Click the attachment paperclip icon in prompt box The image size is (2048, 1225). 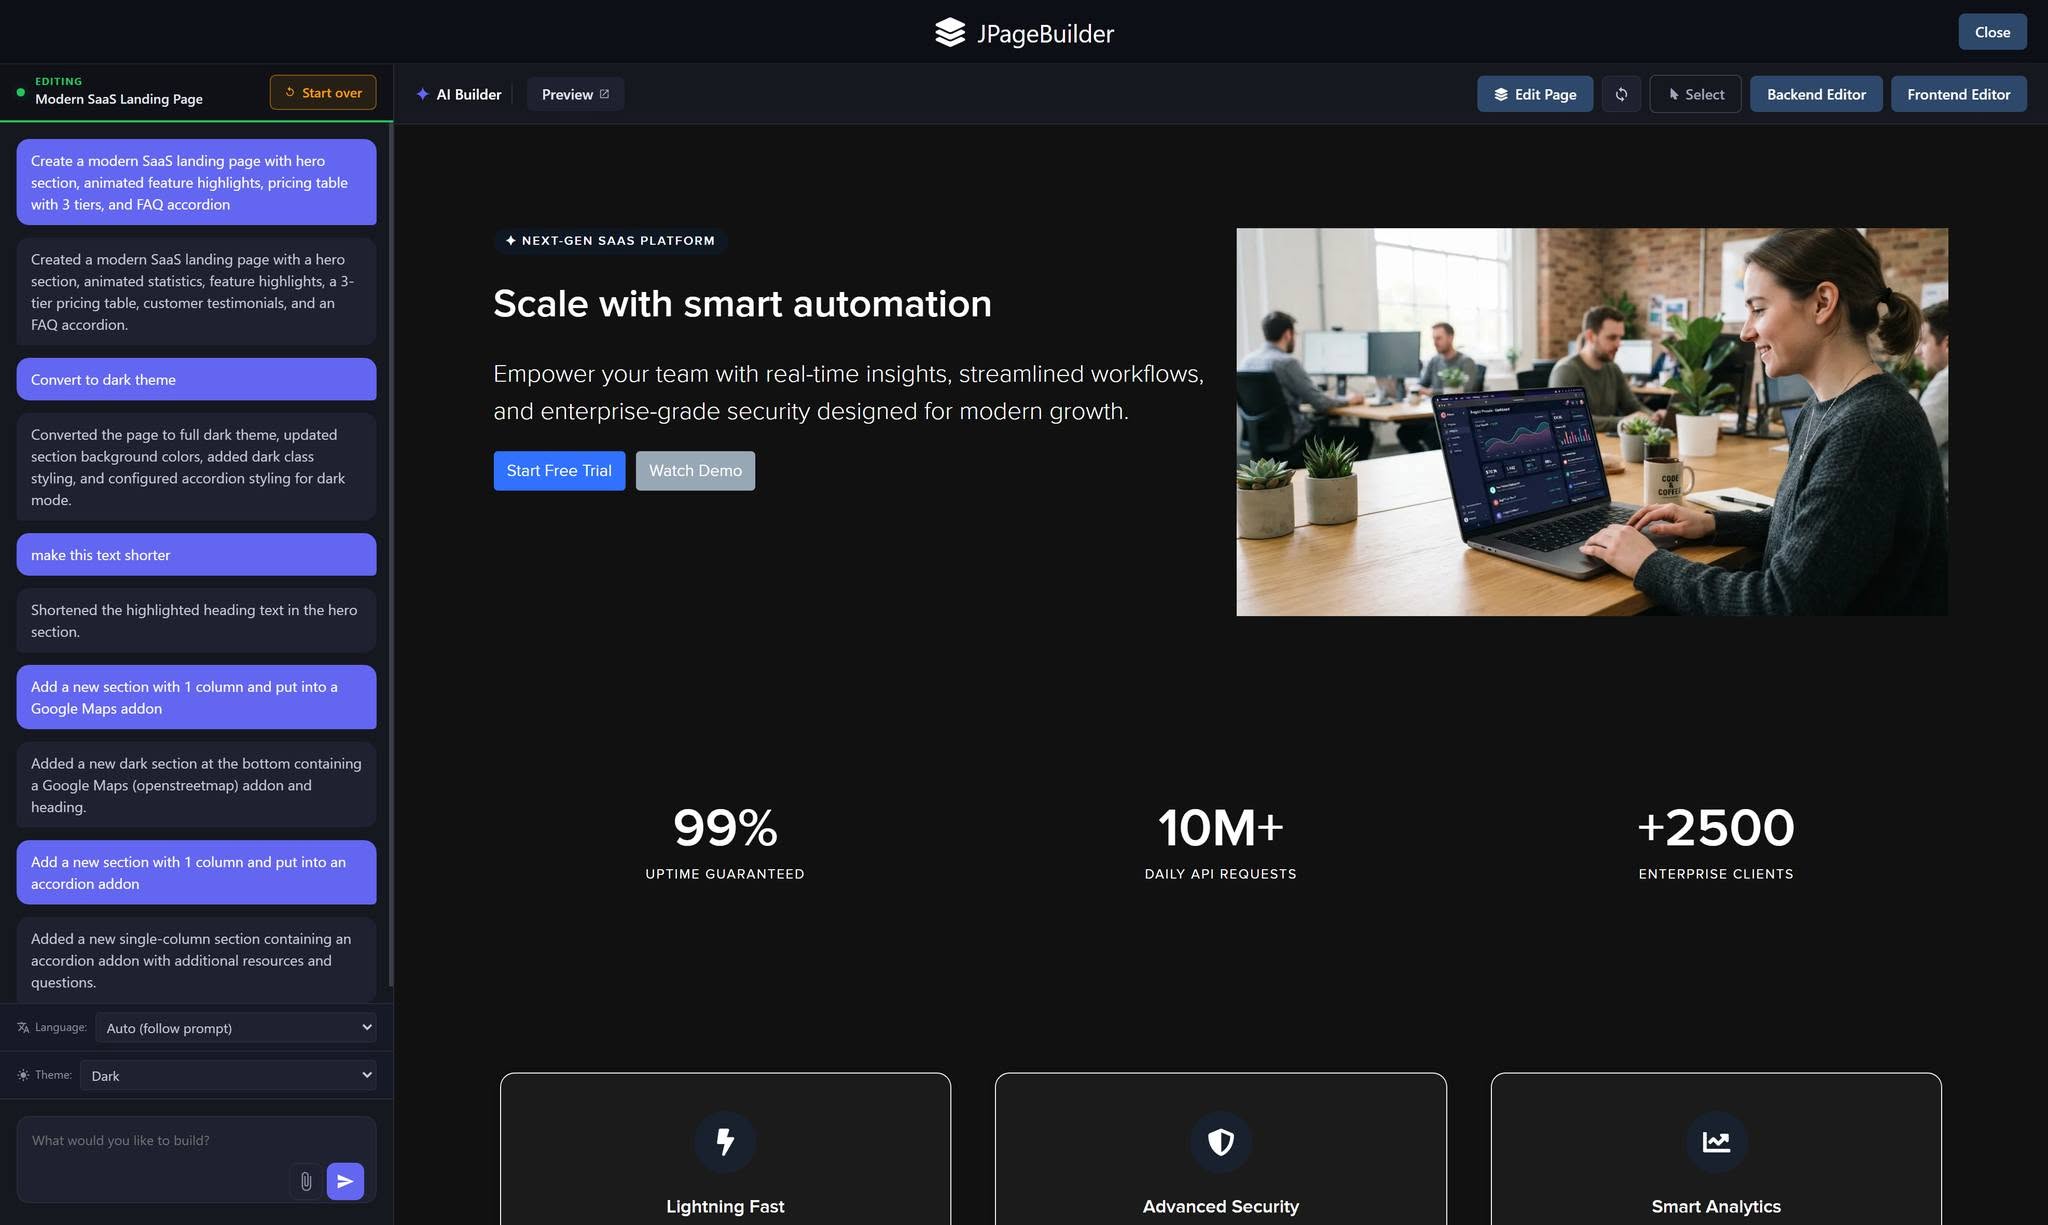click(x=306, y=1181)
